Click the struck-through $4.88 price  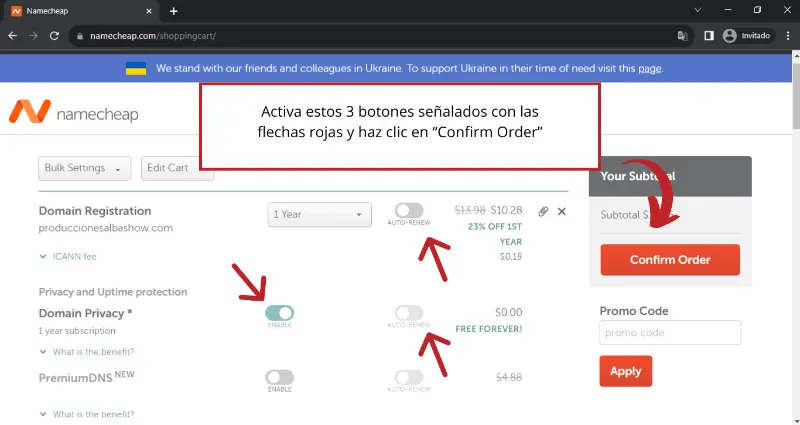tap(509, 377)
